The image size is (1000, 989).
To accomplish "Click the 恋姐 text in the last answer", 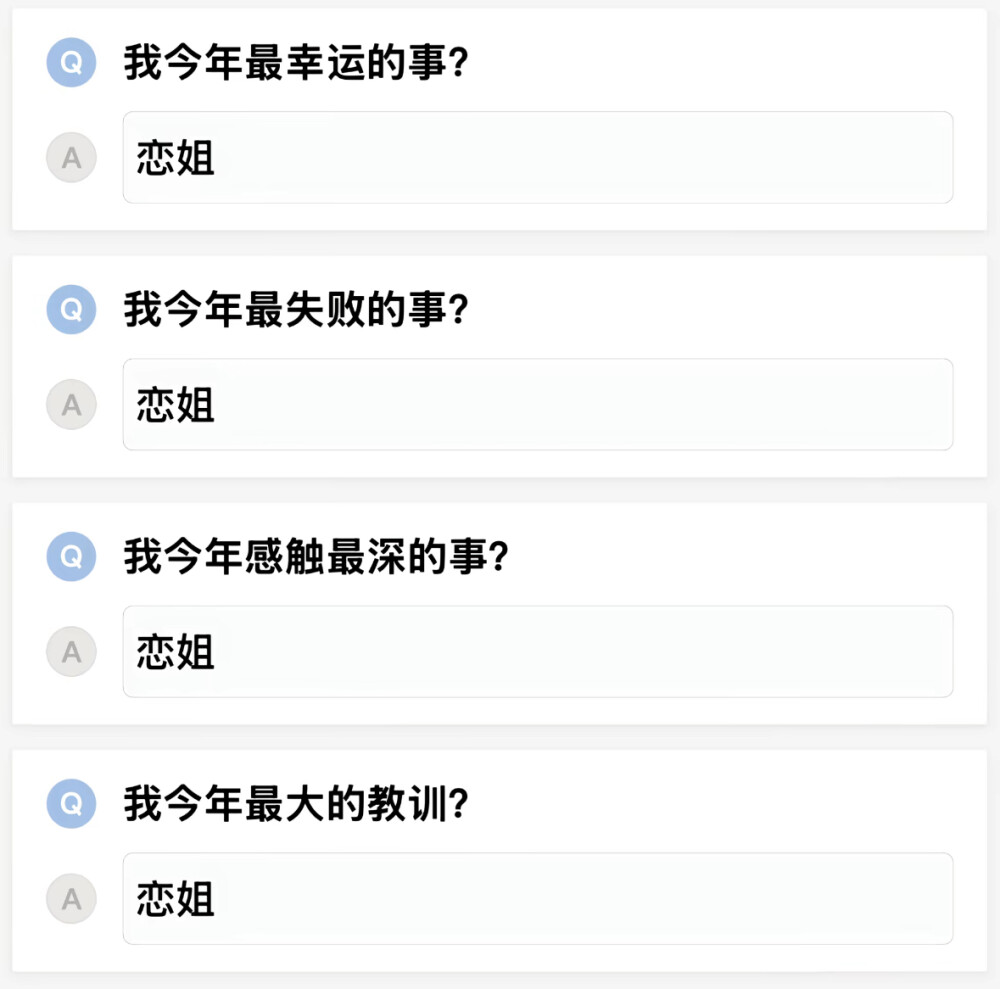I will pyautogui.click(x=173, y=899).
